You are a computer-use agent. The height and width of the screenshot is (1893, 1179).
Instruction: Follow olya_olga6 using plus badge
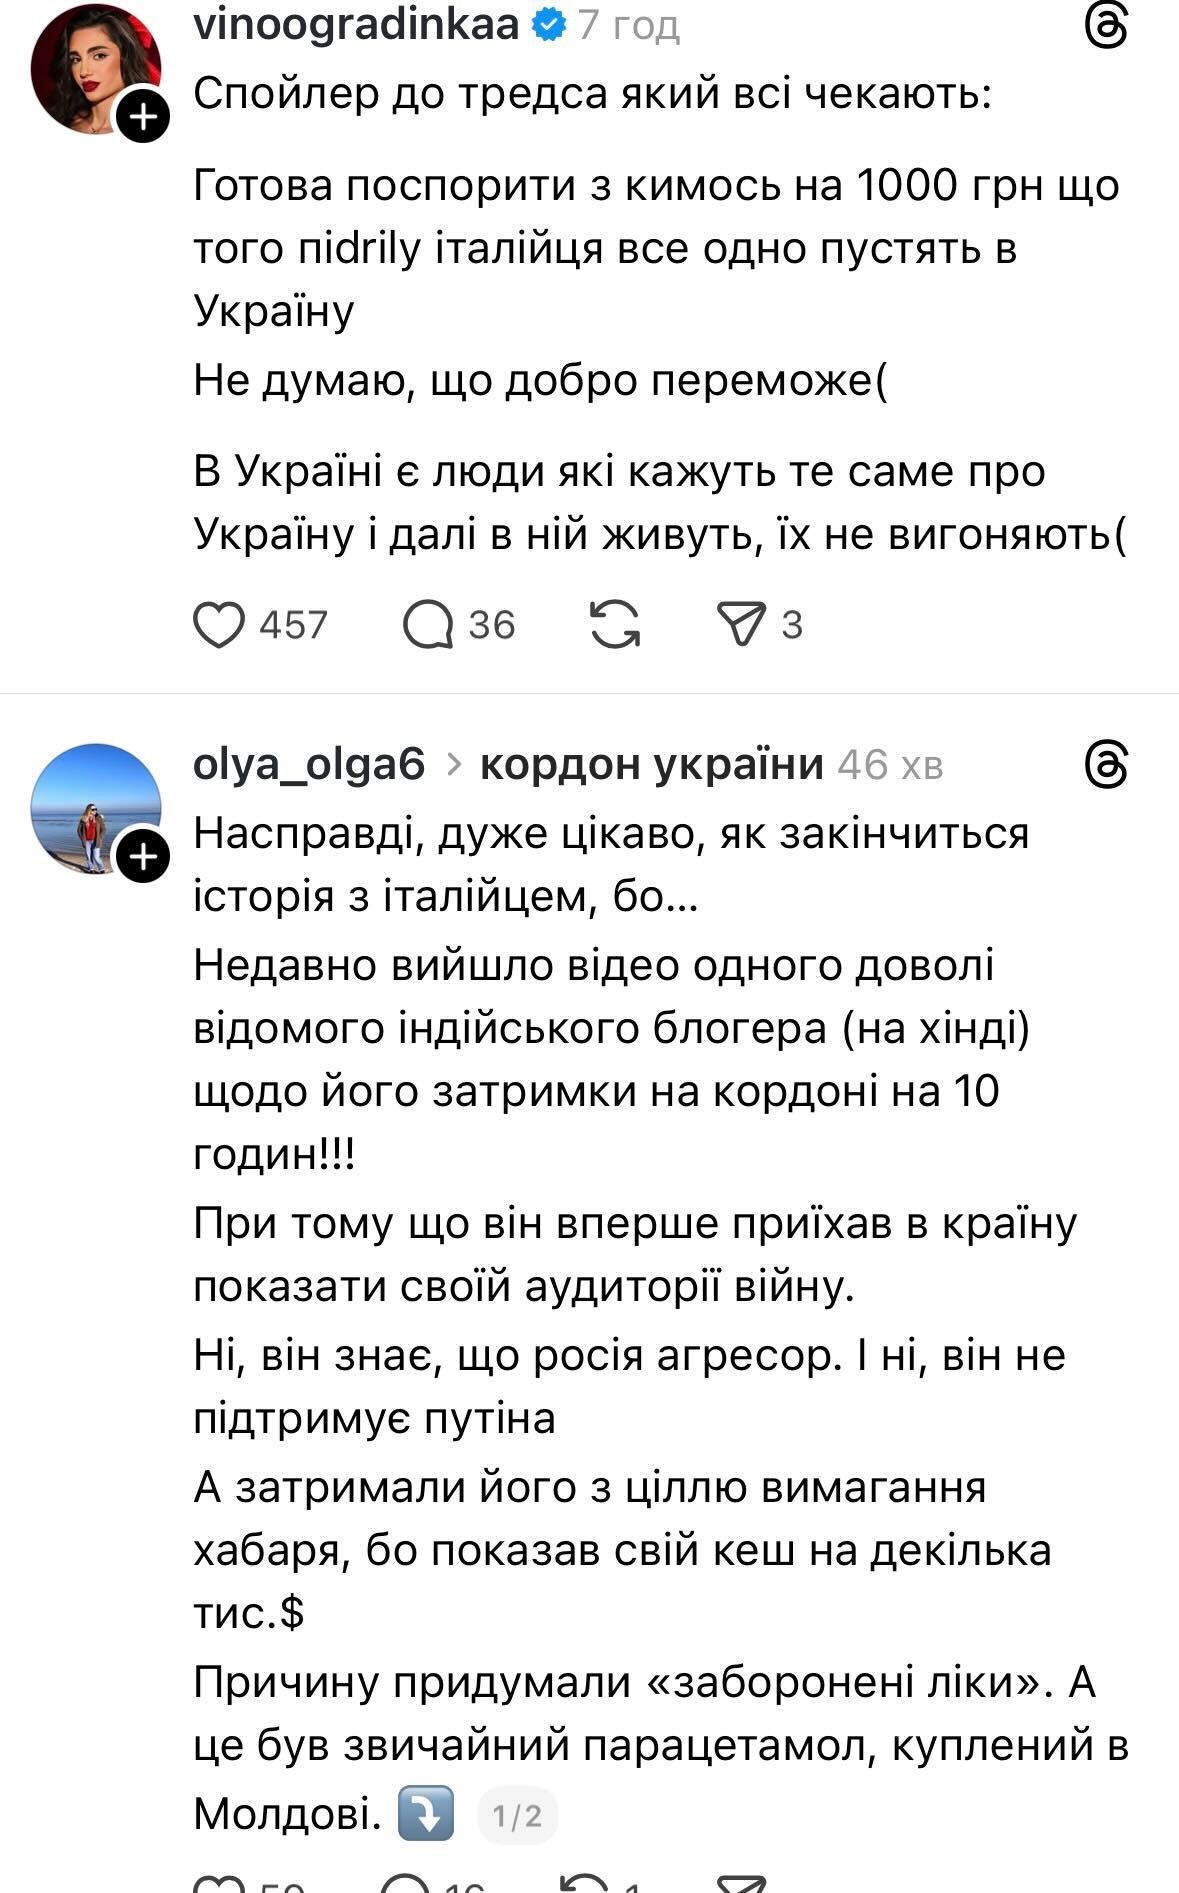click(144, 857)
